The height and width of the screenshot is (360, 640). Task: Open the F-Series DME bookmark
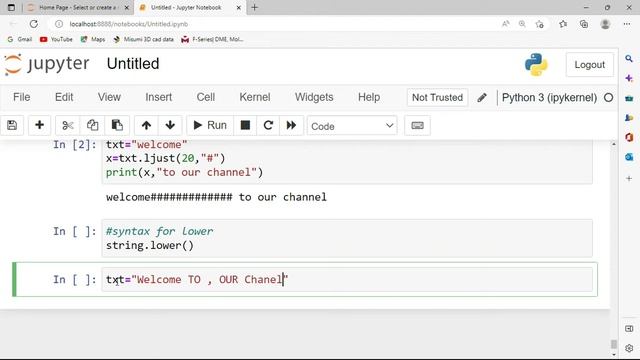coord(213,39)
